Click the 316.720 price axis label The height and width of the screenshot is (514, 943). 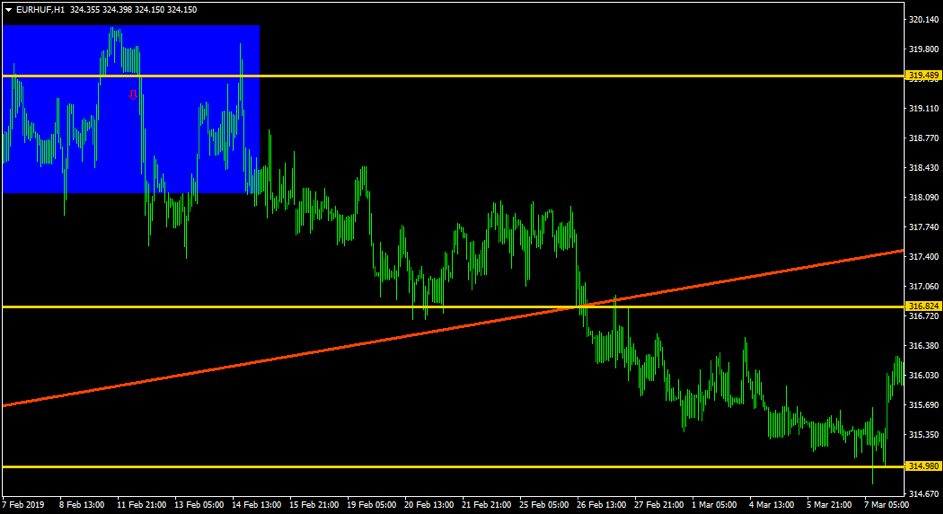click(x=924, y=316)
